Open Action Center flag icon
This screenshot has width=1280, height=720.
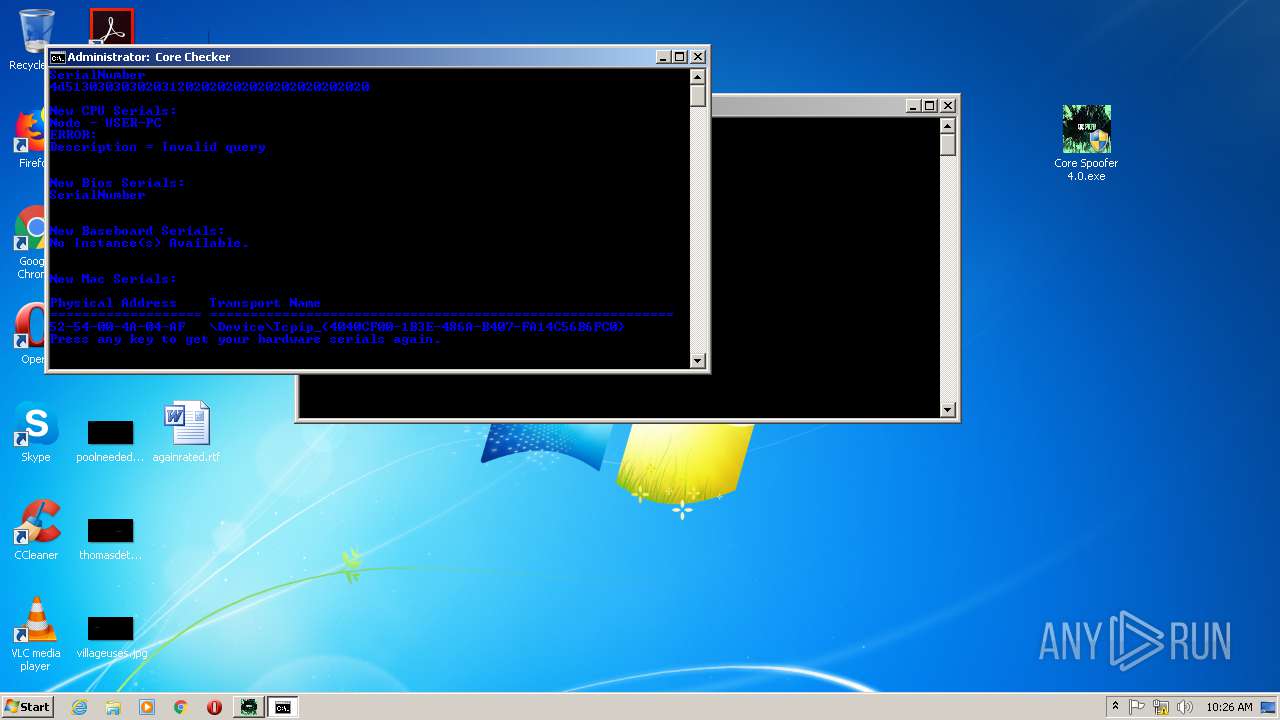[x=1137, y=707]
